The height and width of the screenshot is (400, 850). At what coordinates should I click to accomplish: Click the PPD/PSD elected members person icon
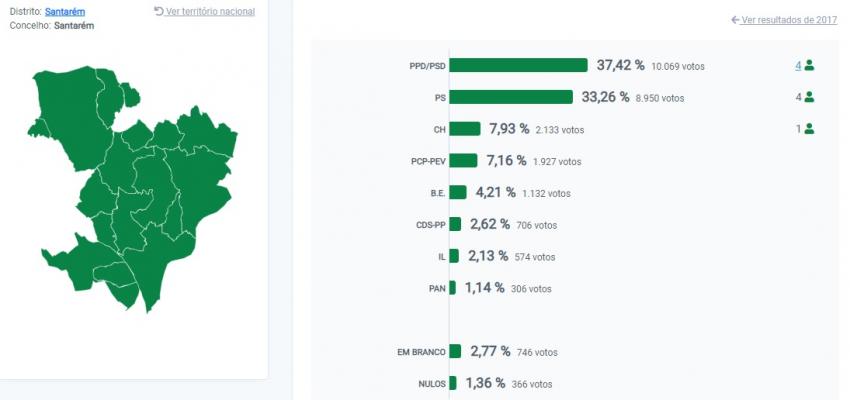(809, 65)
